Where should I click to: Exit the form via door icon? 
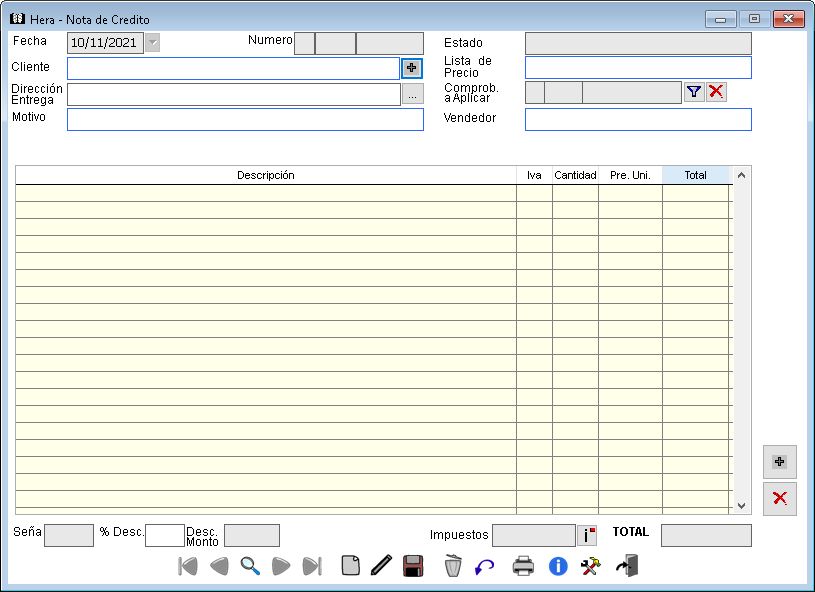(627, 566)
